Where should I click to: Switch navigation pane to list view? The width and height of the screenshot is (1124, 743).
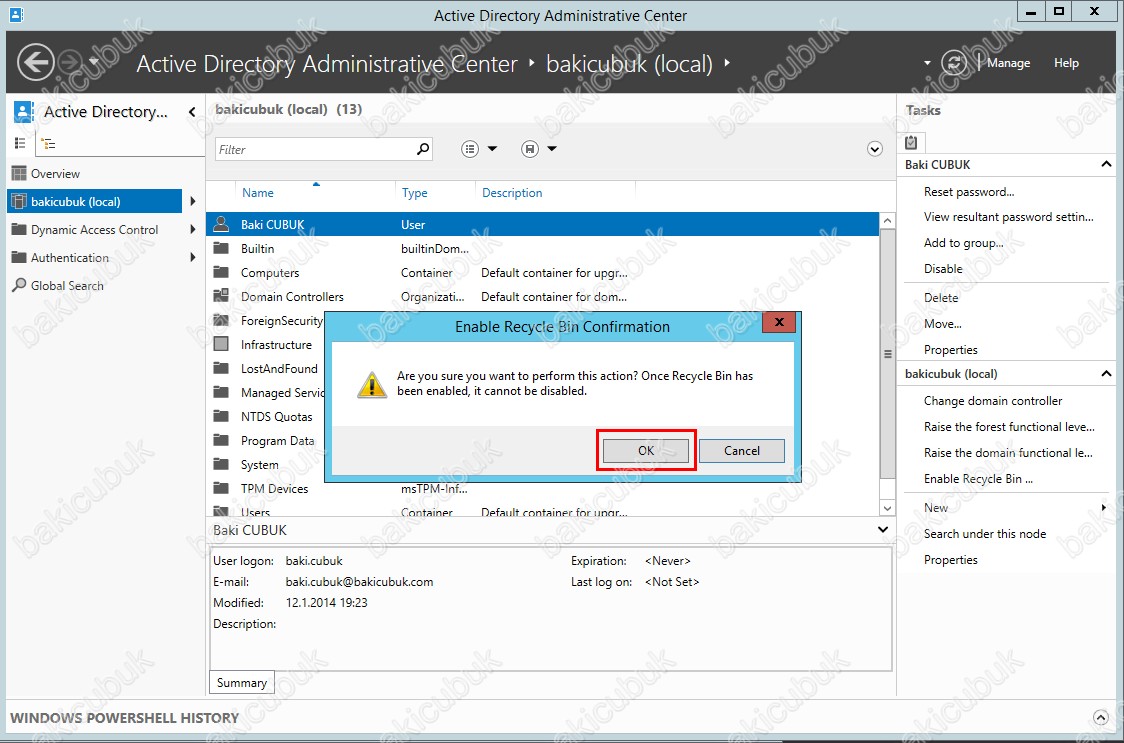click(x=20, y=143)
